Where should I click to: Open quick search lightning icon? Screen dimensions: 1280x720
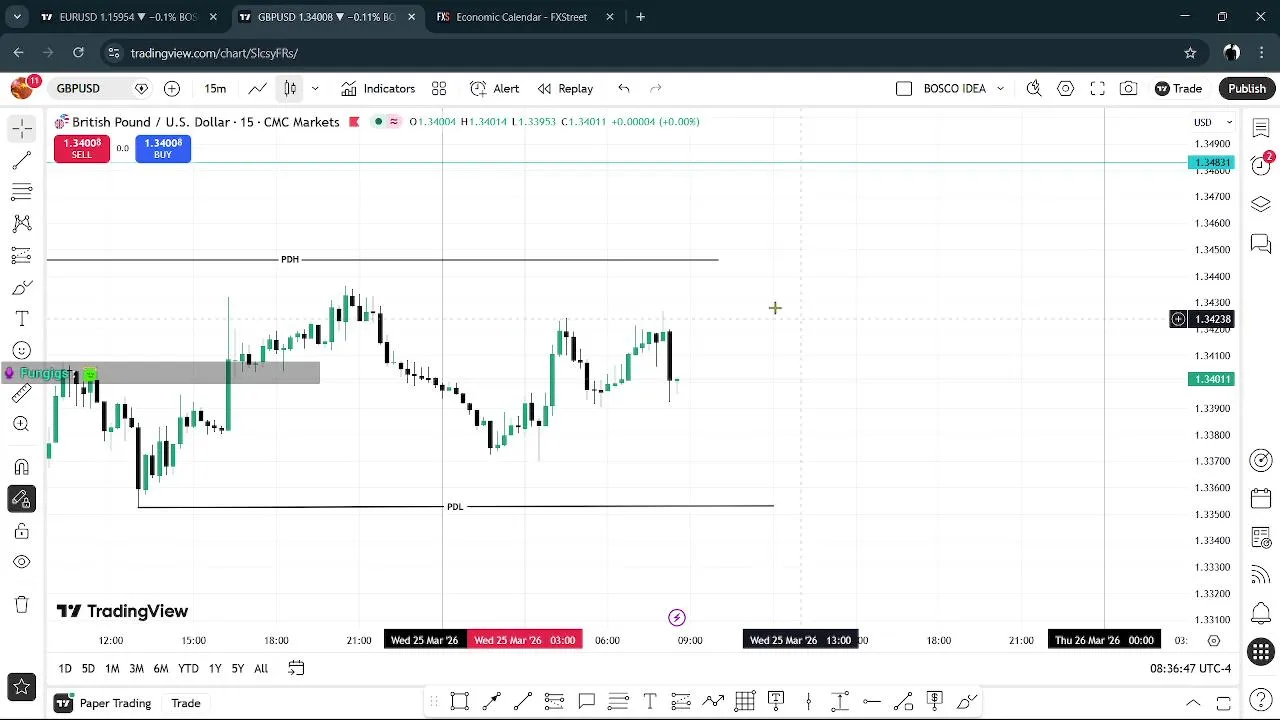click(1034, 89)
